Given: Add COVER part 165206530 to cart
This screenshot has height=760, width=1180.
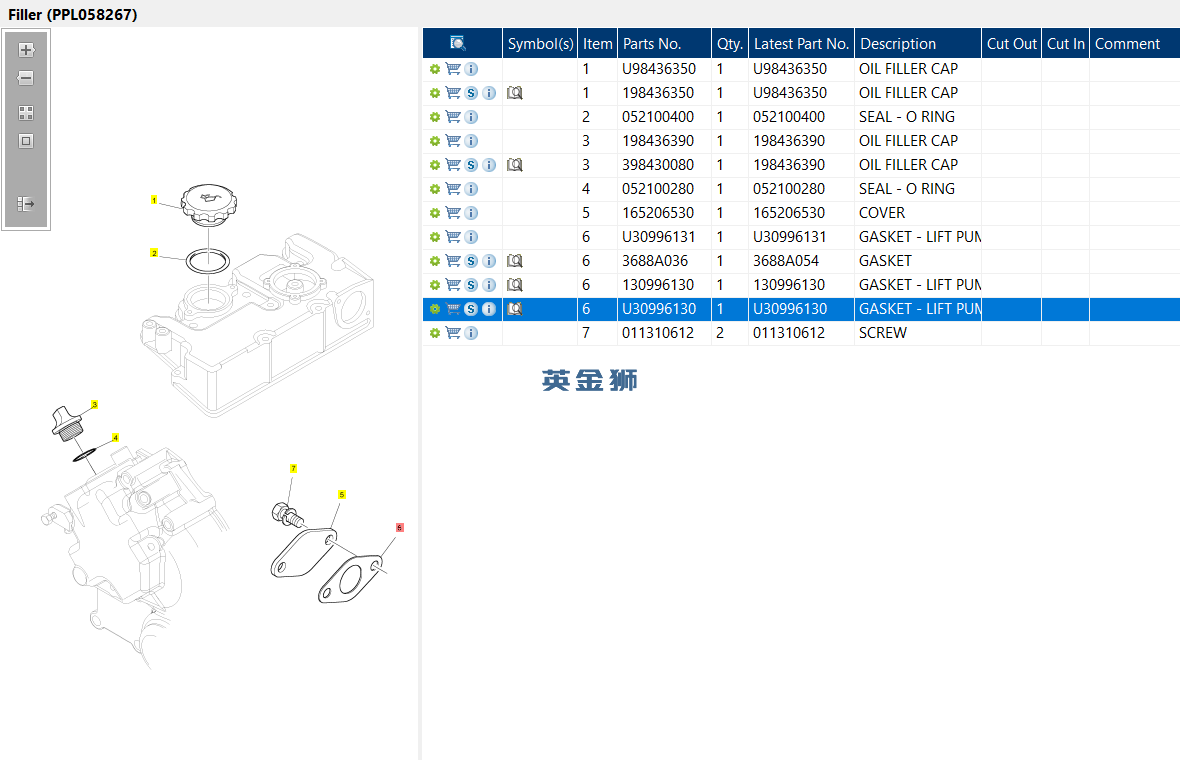Looking at the screenshot, I should point(453,213).
